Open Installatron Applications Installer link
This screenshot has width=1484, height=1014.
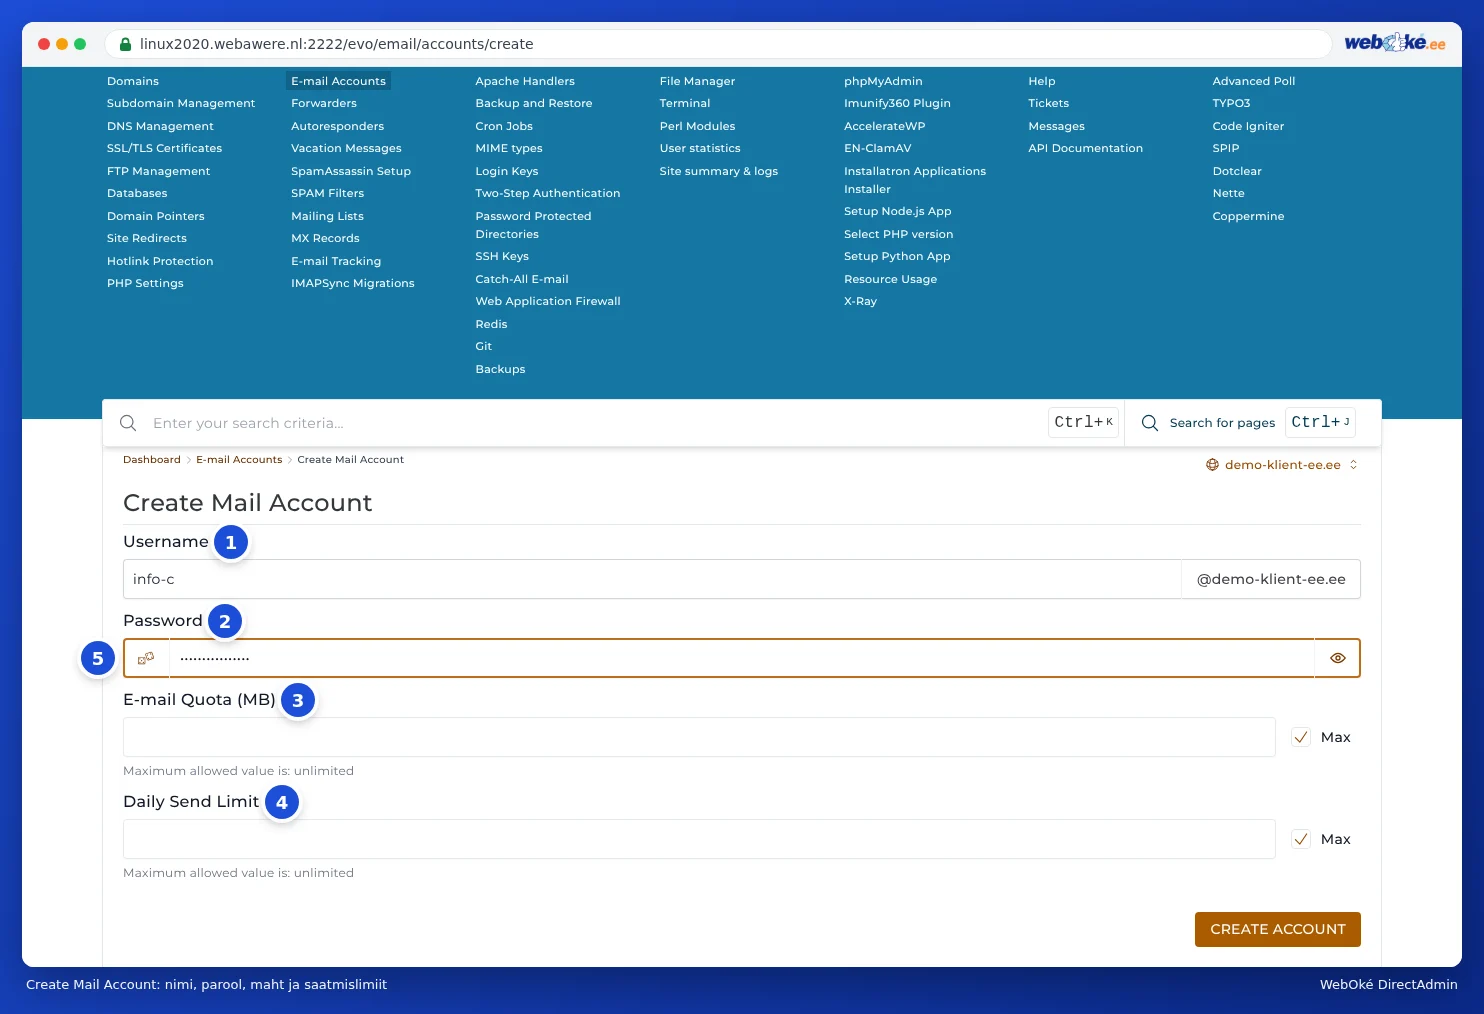point(915,180)
